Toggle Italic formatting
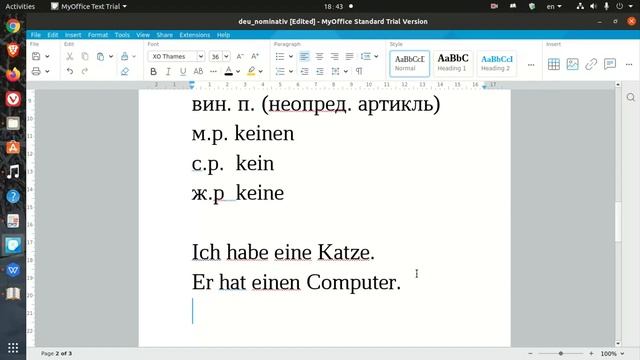This screenshot has width=640, height=360. point(168,71)
